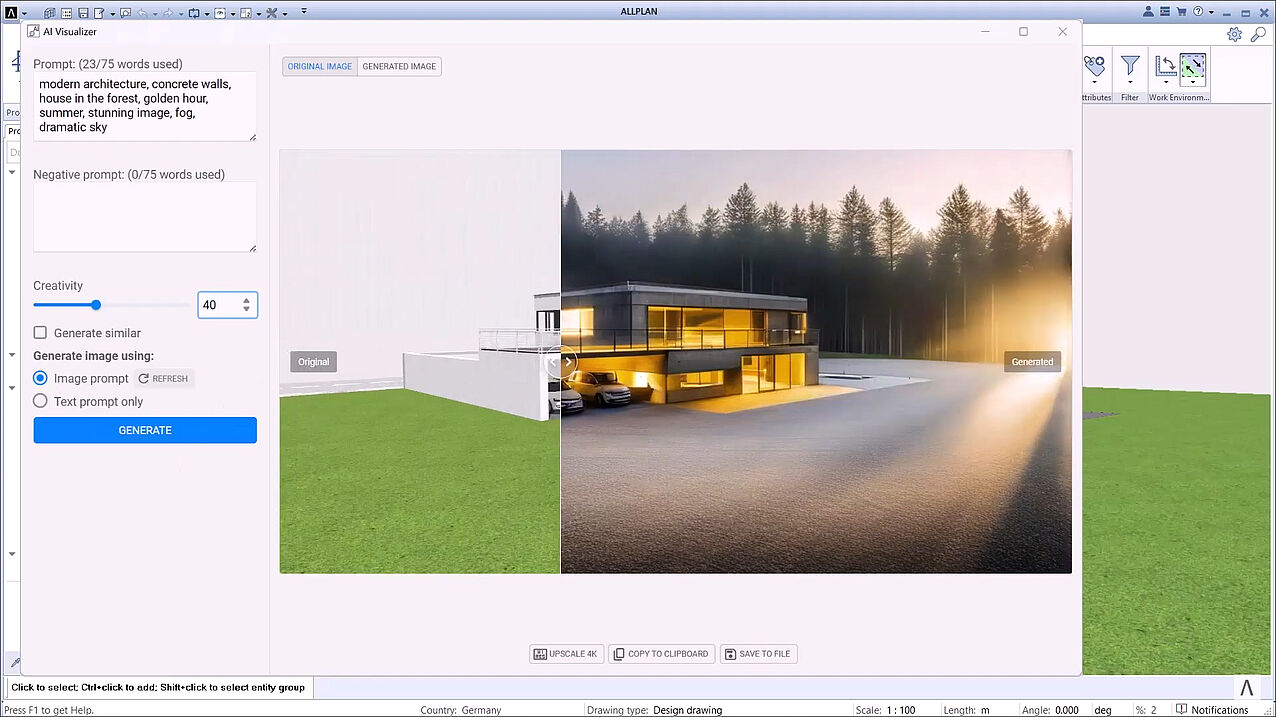Click the Redo arrow in quick access toolbar
Image resolution: width=1276 pixels, height=717 pixels.
[x=168, y=13]
